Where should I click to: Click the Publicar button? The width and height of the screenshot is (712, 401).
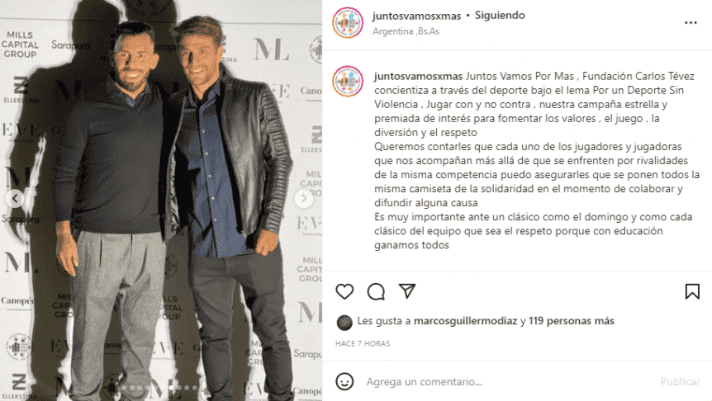(x=680, y=381)
